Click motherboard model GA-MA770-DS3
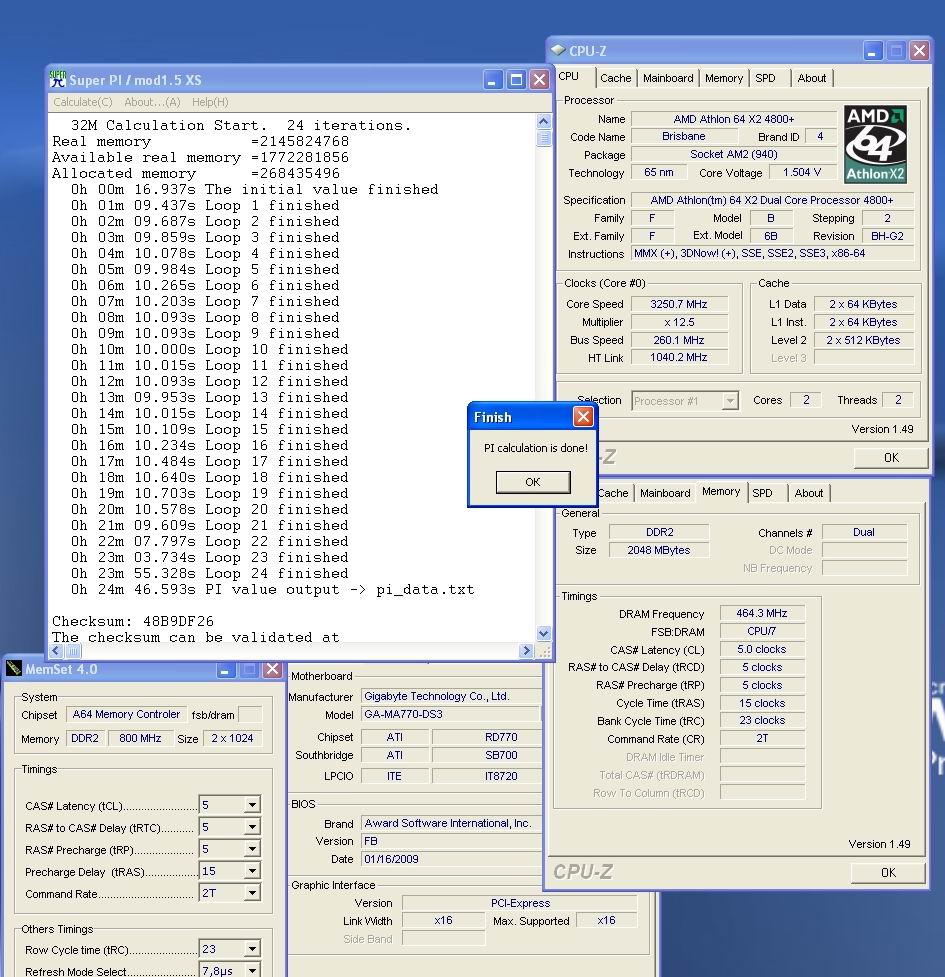The height and width of the screenshot is (977, 945). point(451,714)
